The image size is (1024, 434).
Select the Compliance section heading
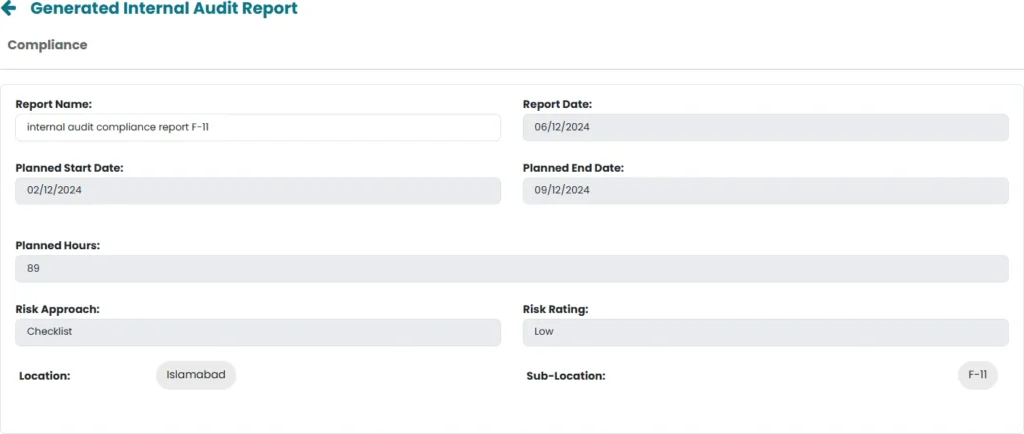pos(47,45)
